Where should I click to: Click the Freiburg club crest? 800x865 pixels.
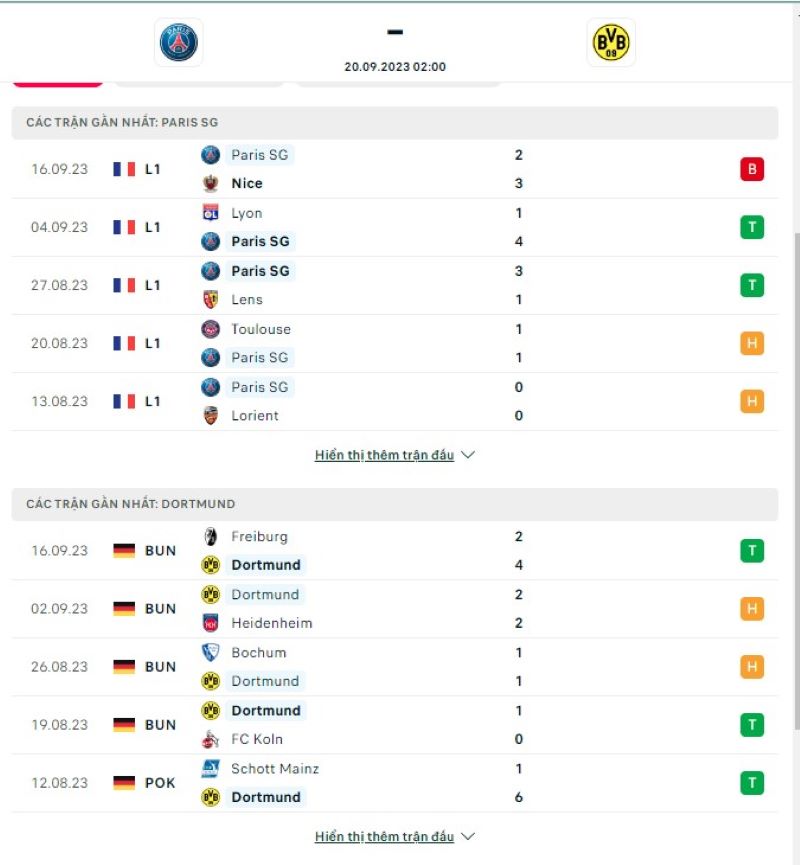(210, 536)
